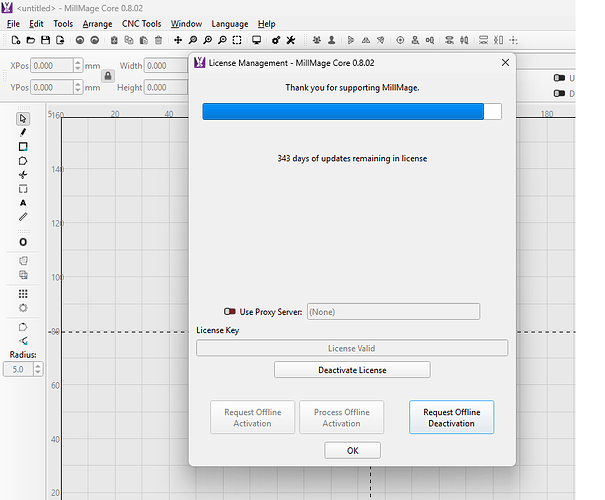Open the Tools menu
Screen dimensions: 605x500
[63, 24]
